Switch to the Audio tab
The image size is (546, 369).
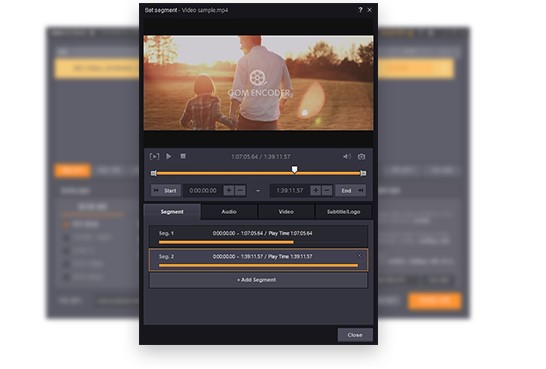(x=229, y=212)
